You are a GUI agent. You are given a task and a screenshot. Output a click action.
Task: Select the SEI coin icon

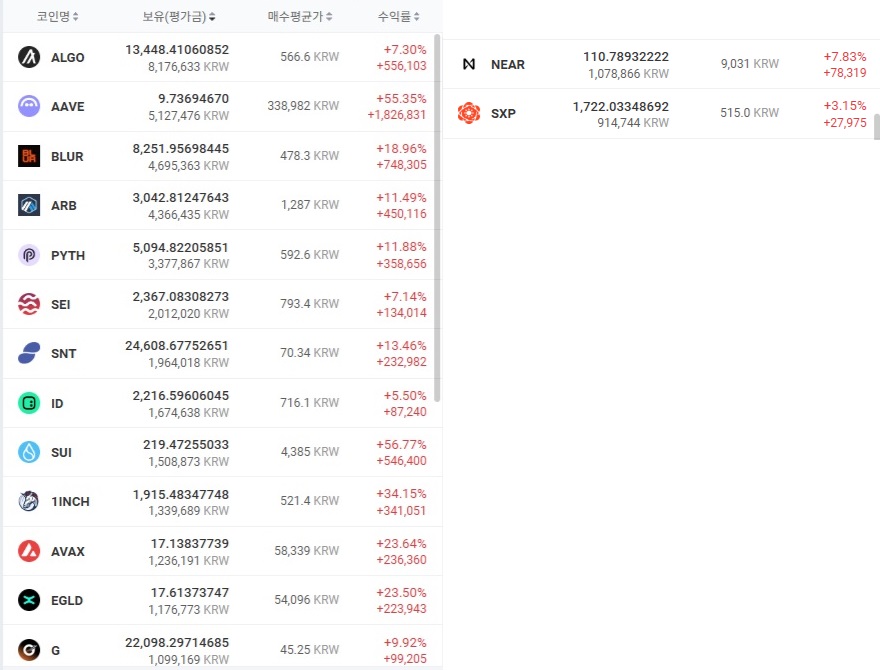point(29,304)
